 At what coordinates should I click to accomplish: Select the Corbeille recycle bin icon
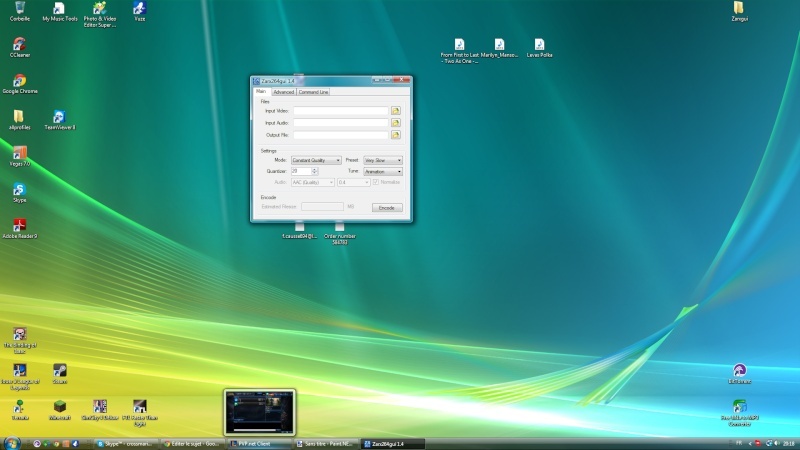20,12
